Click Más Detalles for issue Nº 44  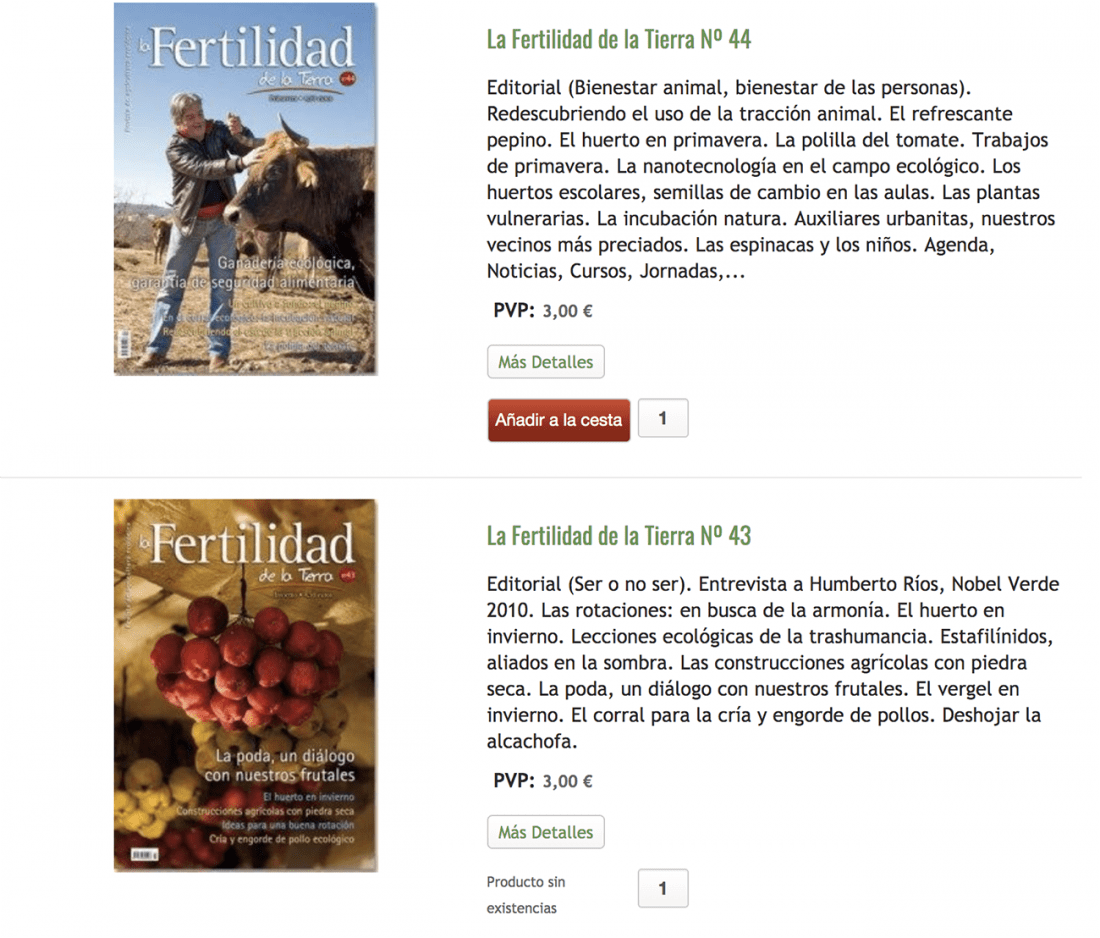coord(546,362)
